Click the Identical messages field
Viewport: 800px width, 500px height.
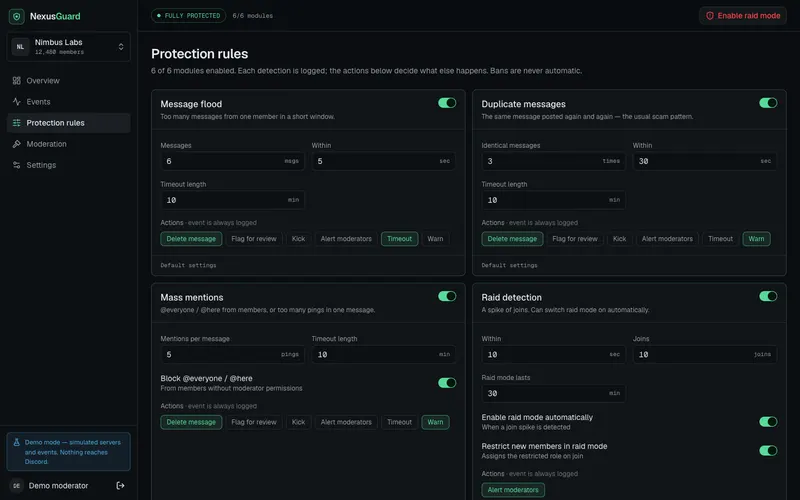coord(554,161)
